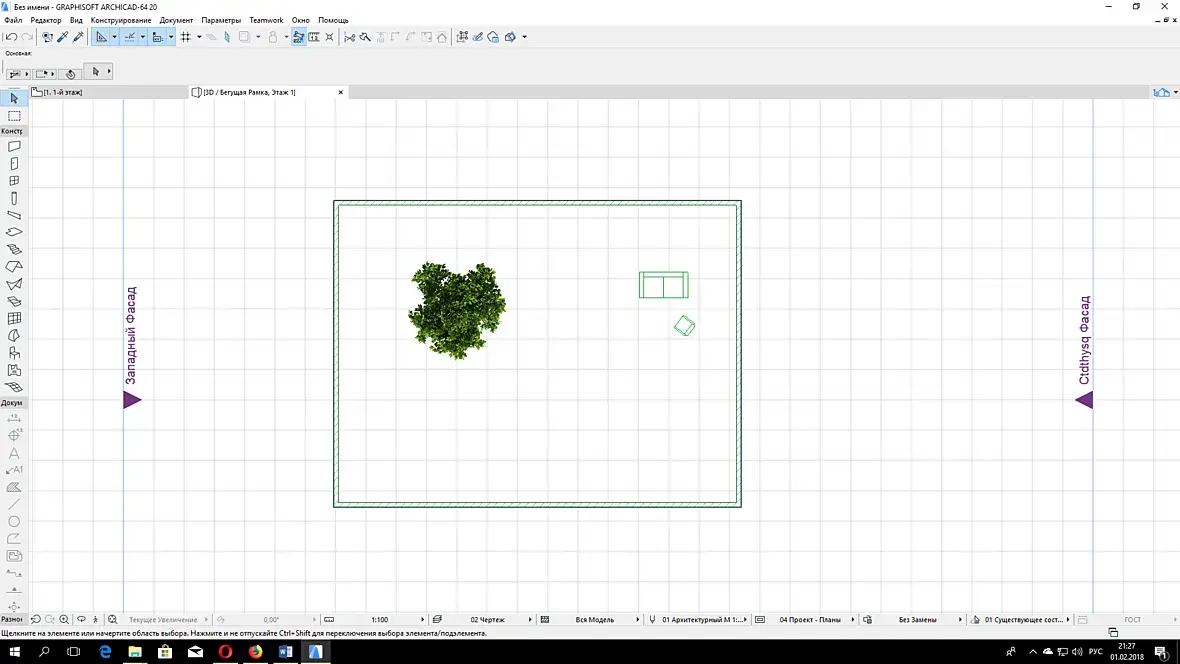This screenshot has height=664, width=1180.
Task: Open Word from the Windows taskbar
Action: [x=285, y=652]
